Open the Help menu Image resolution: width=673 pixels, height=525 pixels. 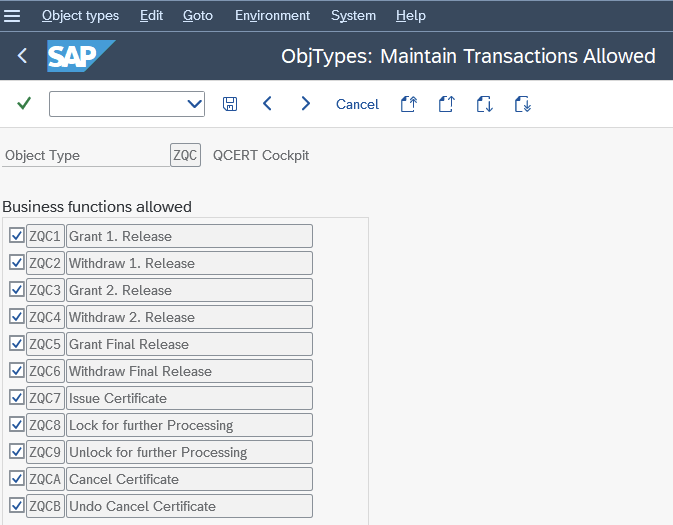410,16
